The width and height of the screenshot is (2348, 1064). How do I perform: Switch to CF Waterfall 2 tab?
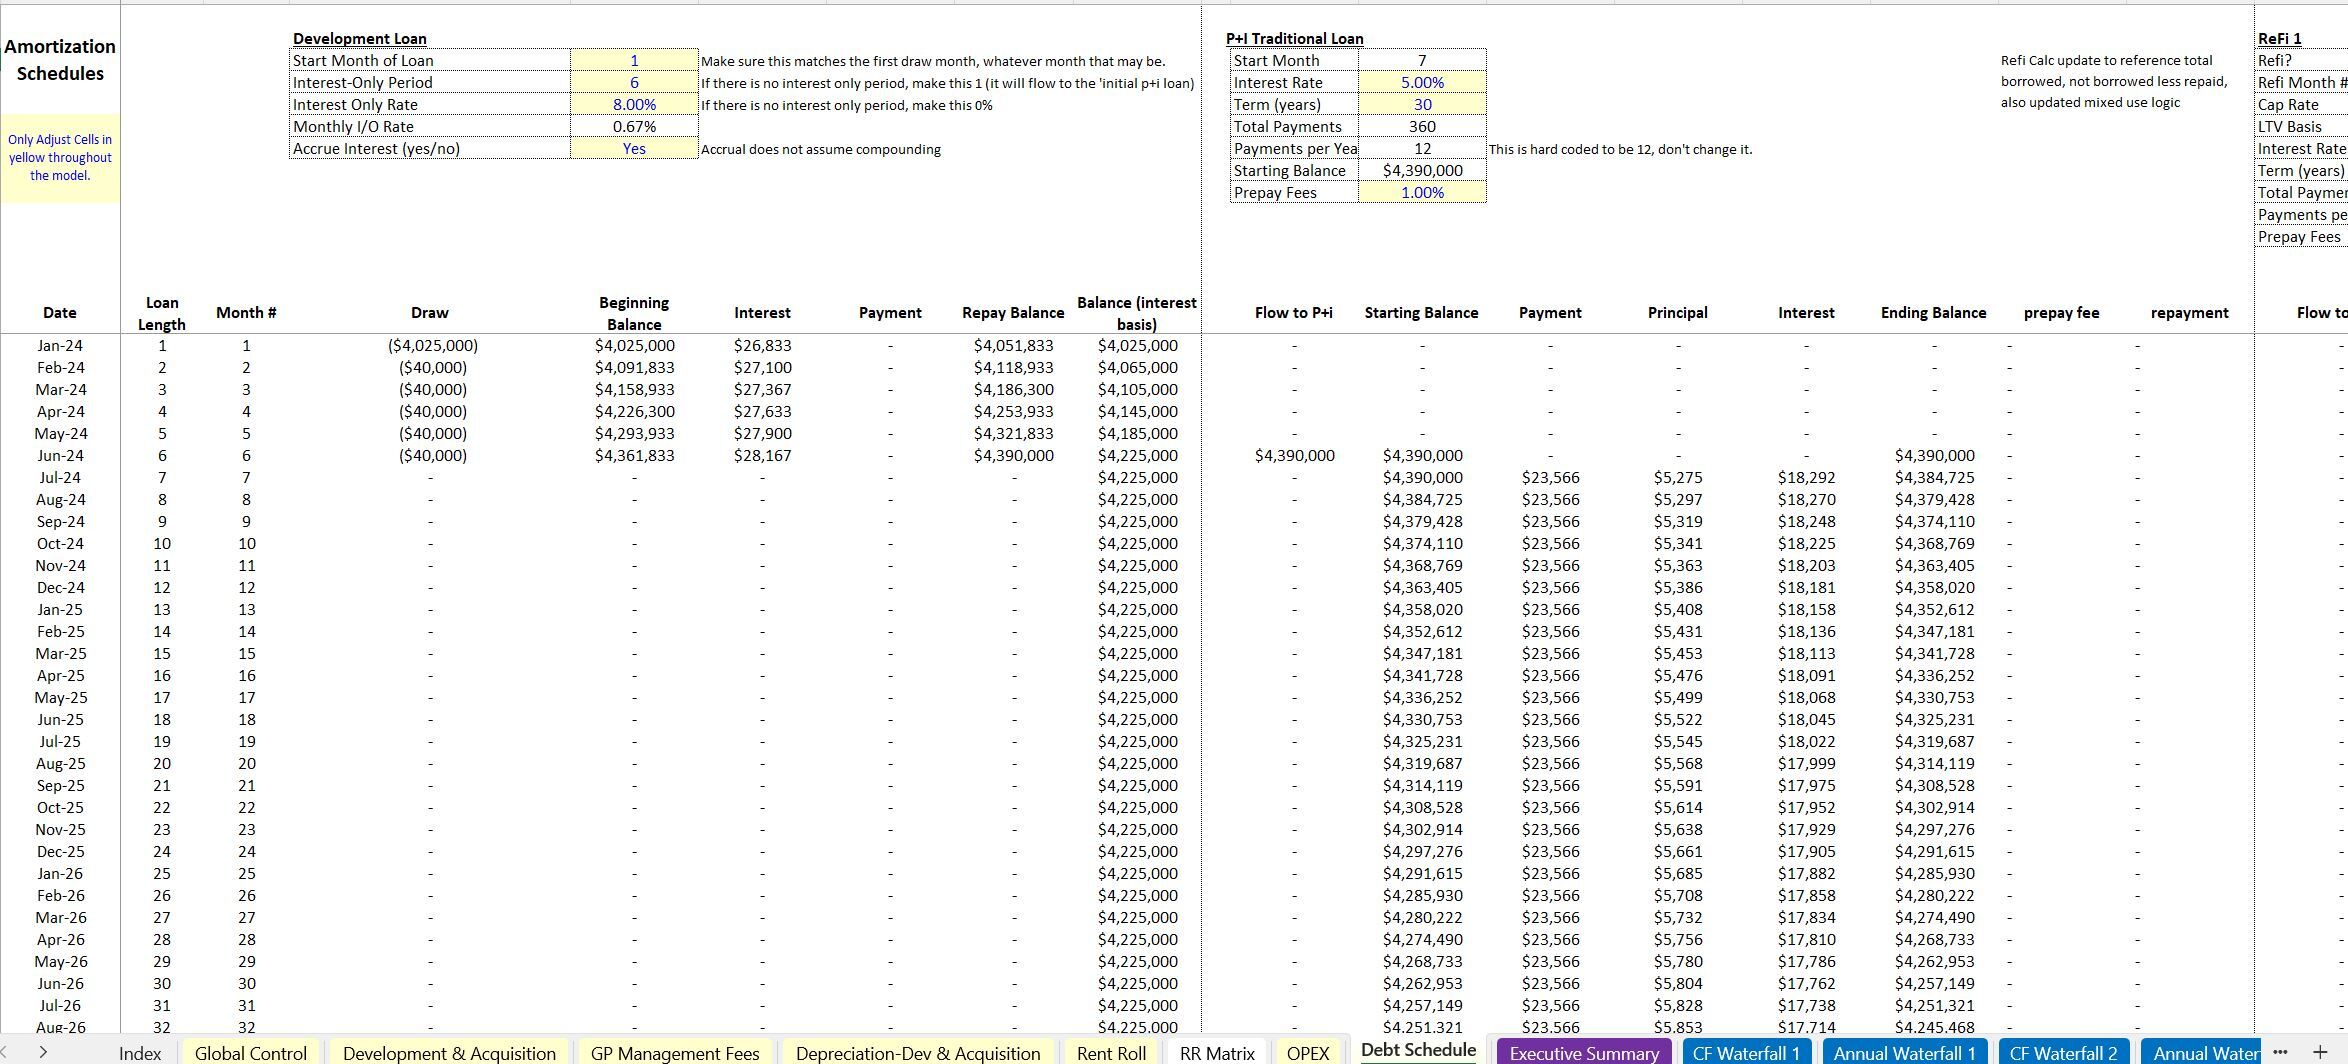(2063, 1053)
